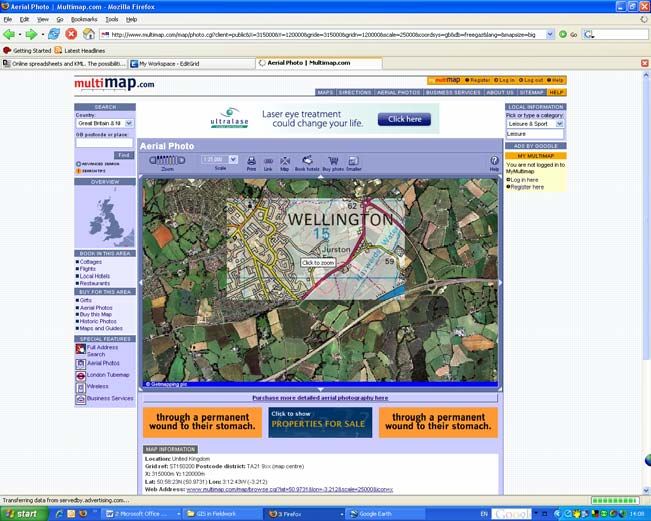The width and height of the screenshot is (651, 521).
Task: Close the current Firefox tab red X
Action: (x=644, y=63)
